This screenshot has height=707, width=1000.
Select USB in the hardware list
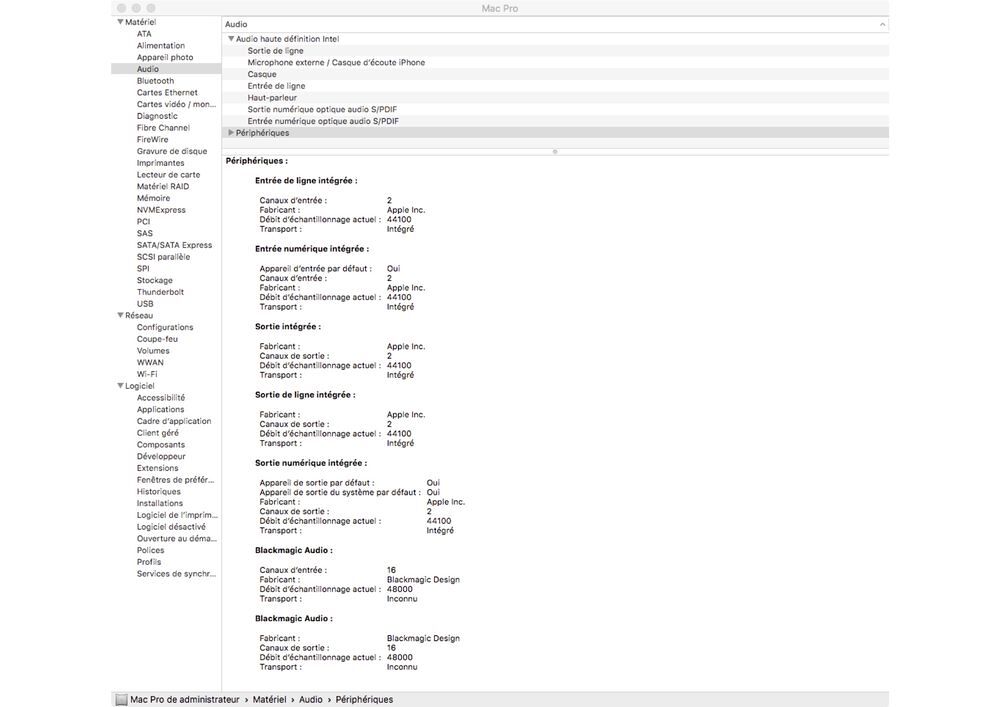pos(145,304)
